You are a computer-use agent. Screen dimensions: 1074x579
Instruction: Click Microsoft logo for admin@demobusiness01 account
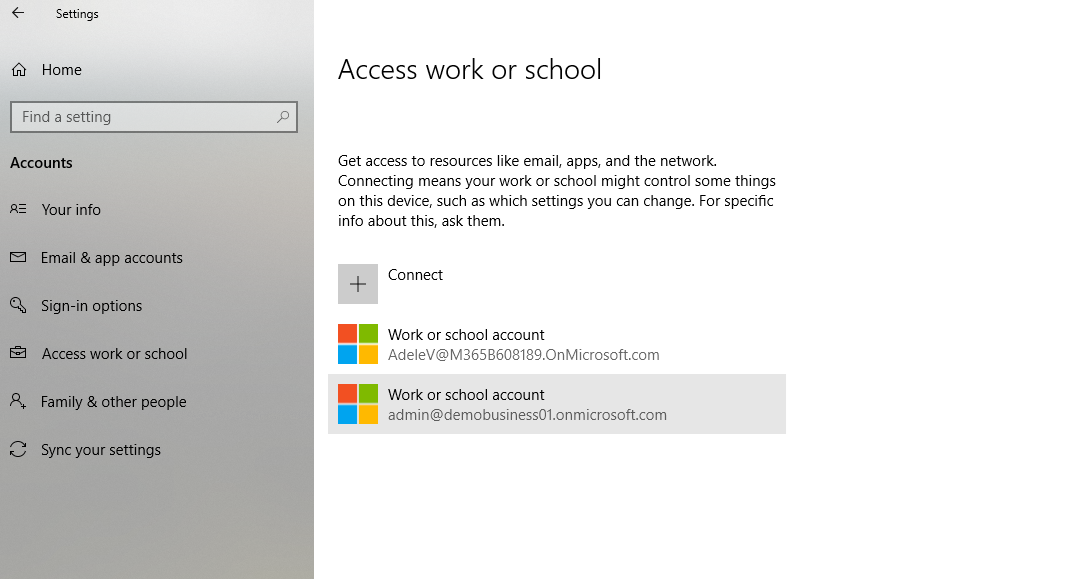[x=358, y=404]
